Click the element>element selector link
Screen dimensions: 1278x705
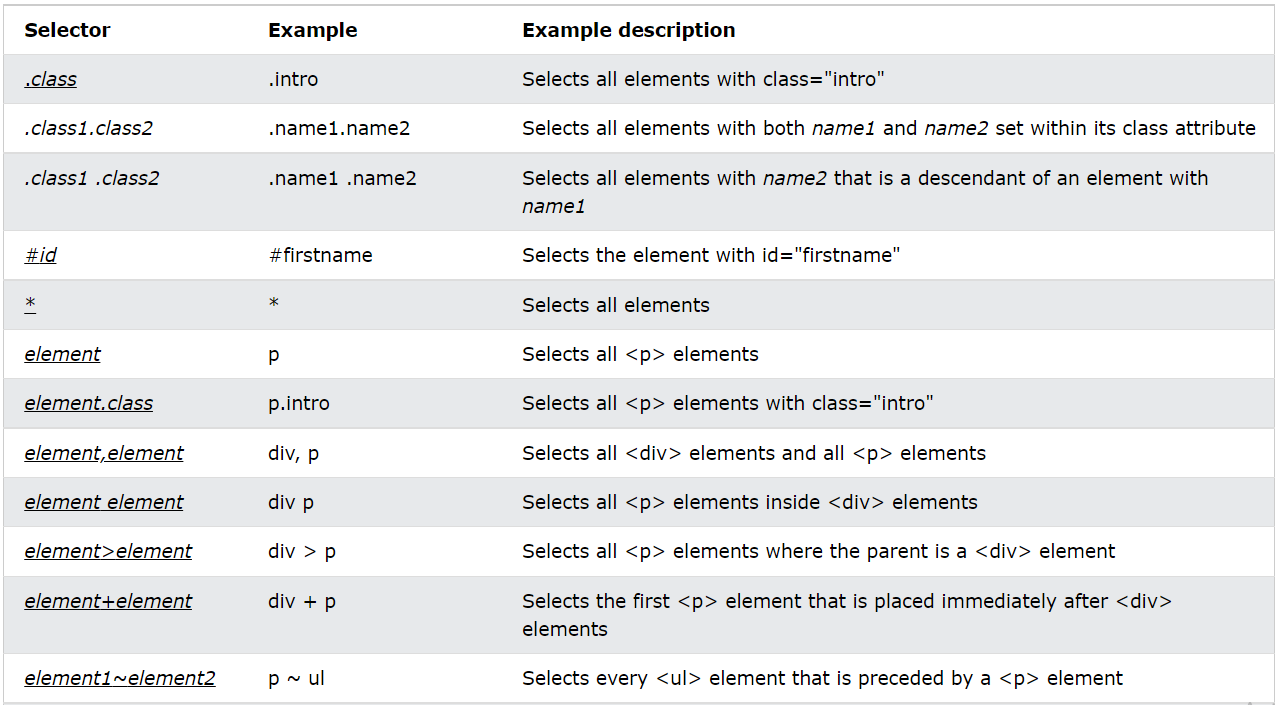(x=108, y=551)
